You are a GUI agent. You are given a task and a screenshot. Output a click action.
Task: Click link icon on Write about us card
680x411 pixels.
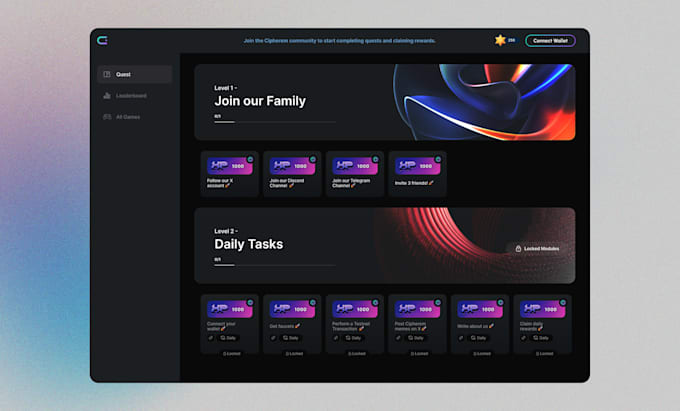pyautogui.click(x=461, y=338)
